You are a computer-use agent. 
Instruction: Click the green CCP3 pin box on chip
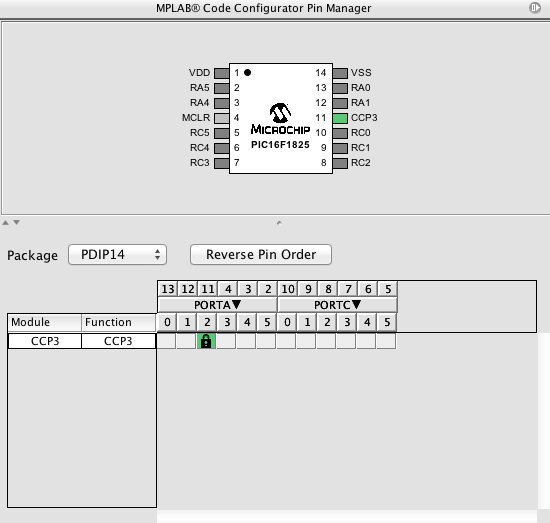(x=340, y=118)
